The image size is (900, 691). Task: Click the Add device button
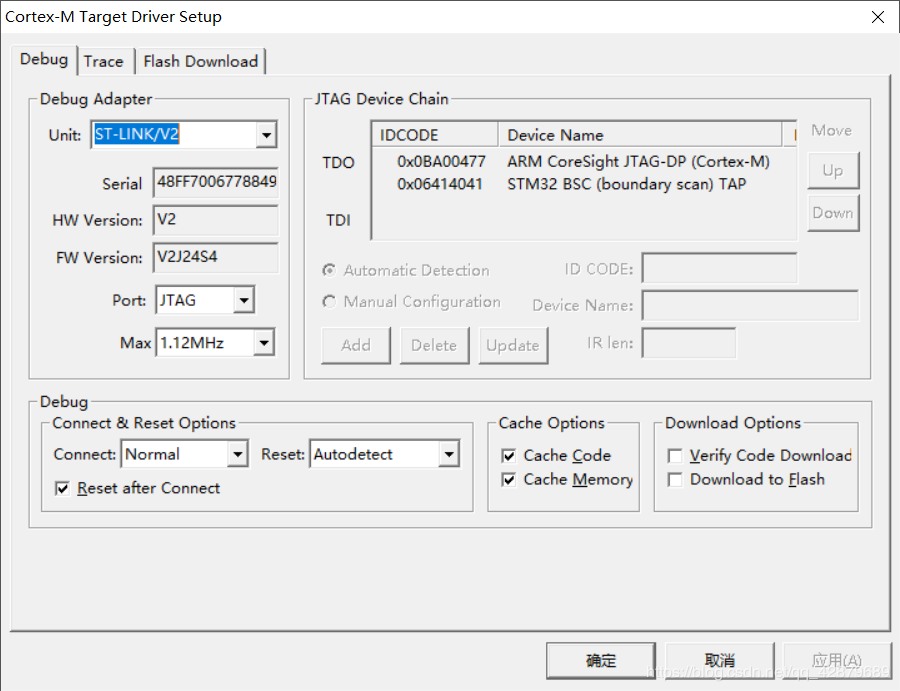pyautogui.click(x=356, y=346)
